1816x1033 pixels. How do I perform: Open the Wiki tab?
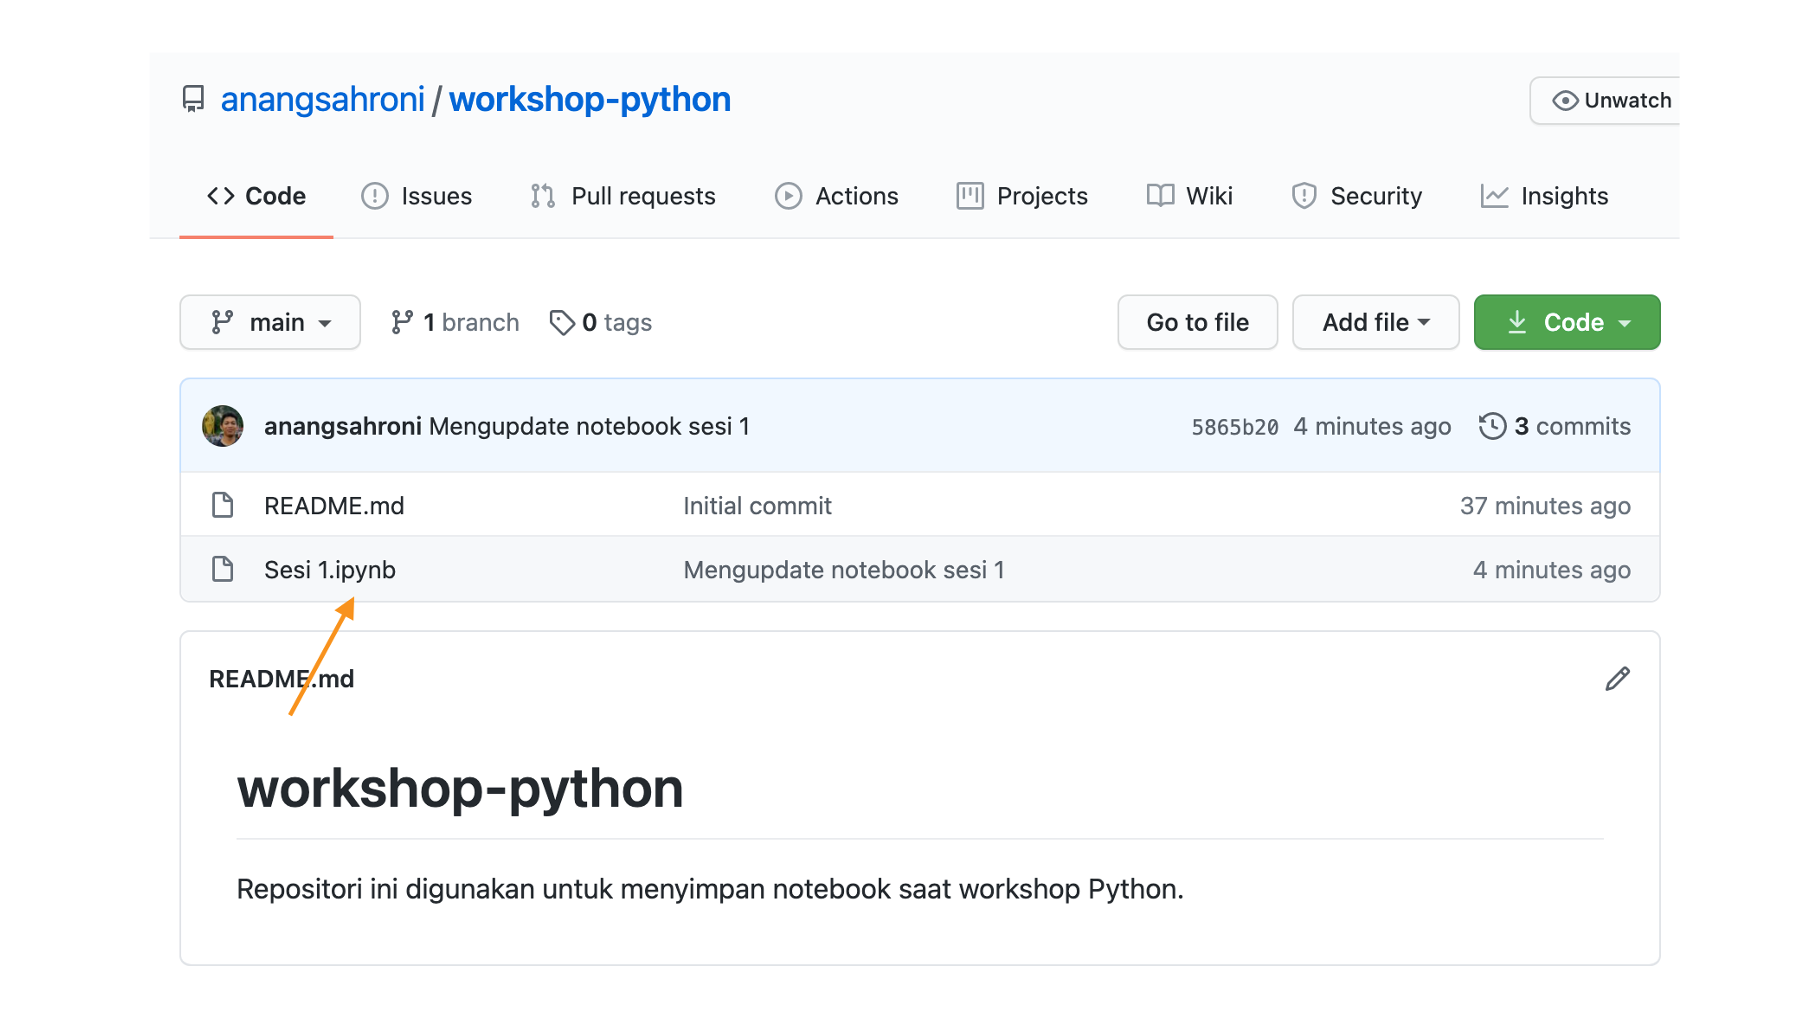(x=1189, y=196)
